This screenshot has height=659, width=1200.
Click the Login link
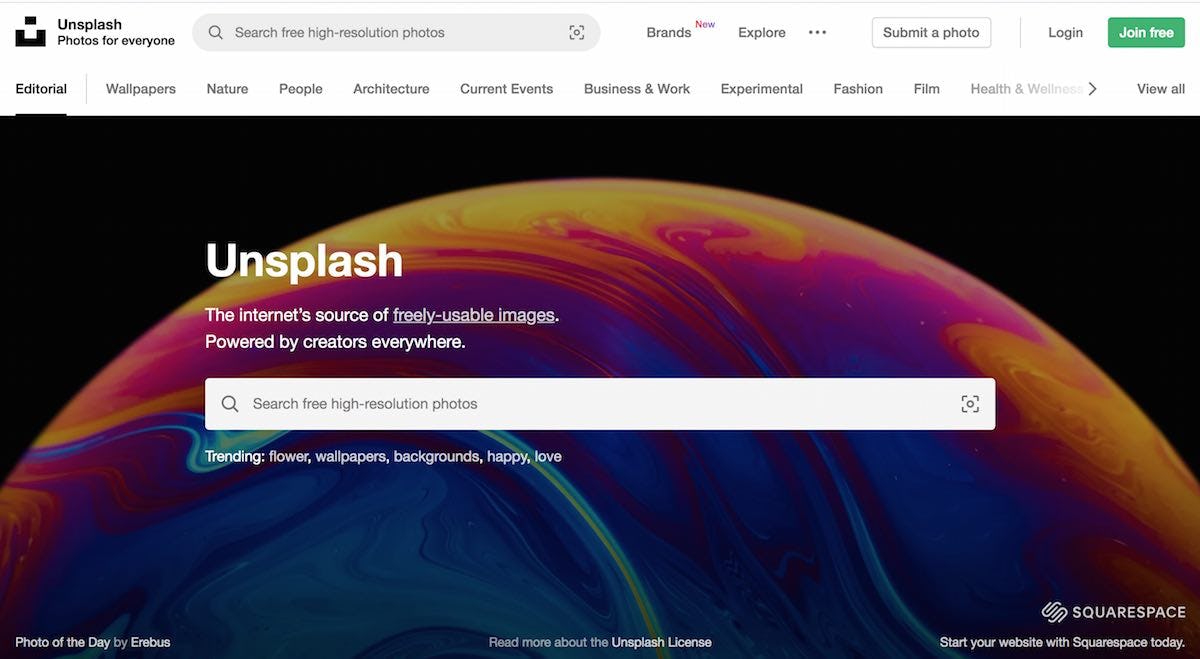[x=1065, y=32]
